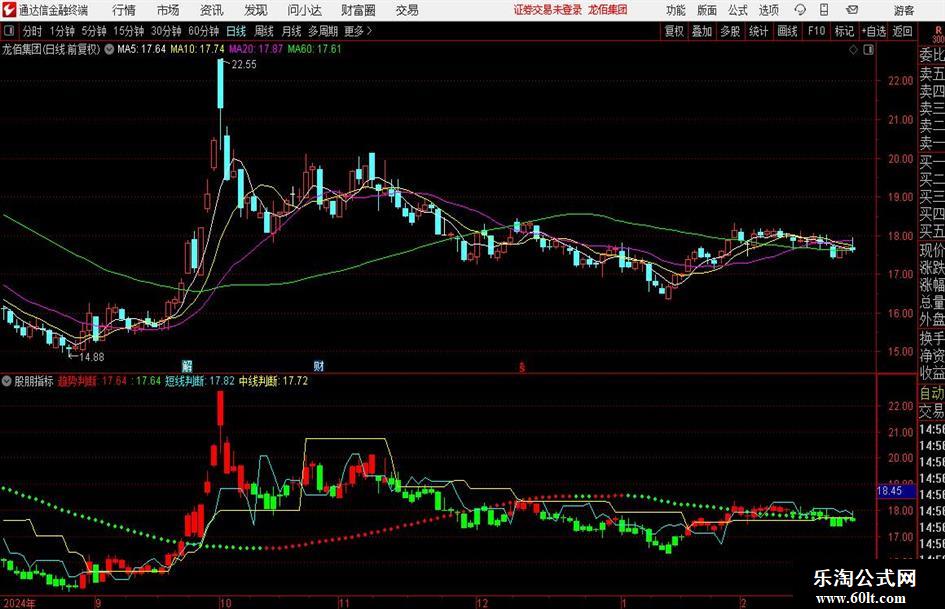
Task: Open settings circle next to 股朋指标
Action: coord(7,381)
